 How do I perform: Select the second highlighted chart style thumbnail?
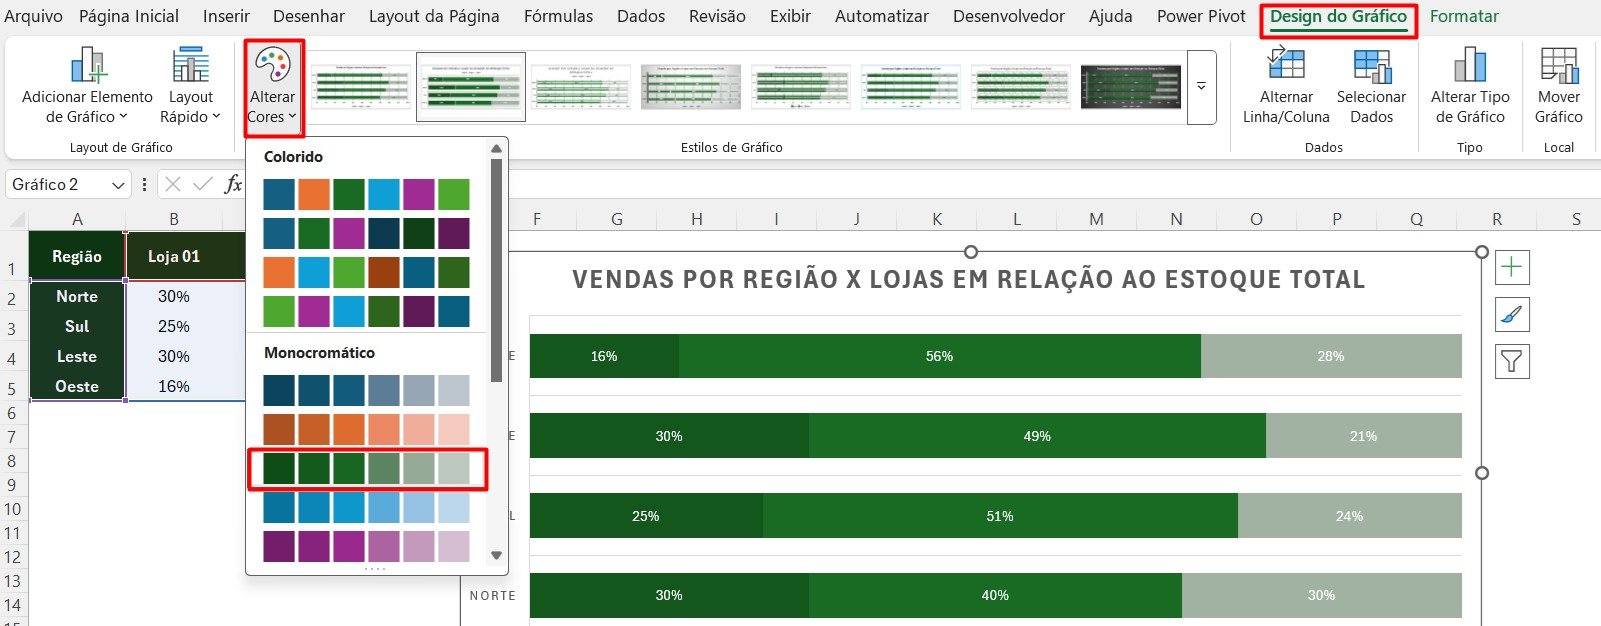coord(471,87)
